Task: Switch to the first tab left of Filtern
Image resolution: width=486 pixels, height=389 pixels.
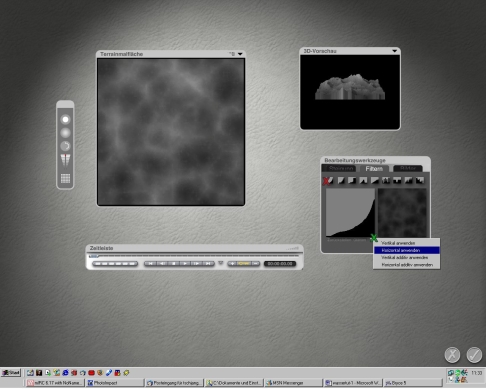Action: click(341, 169)
